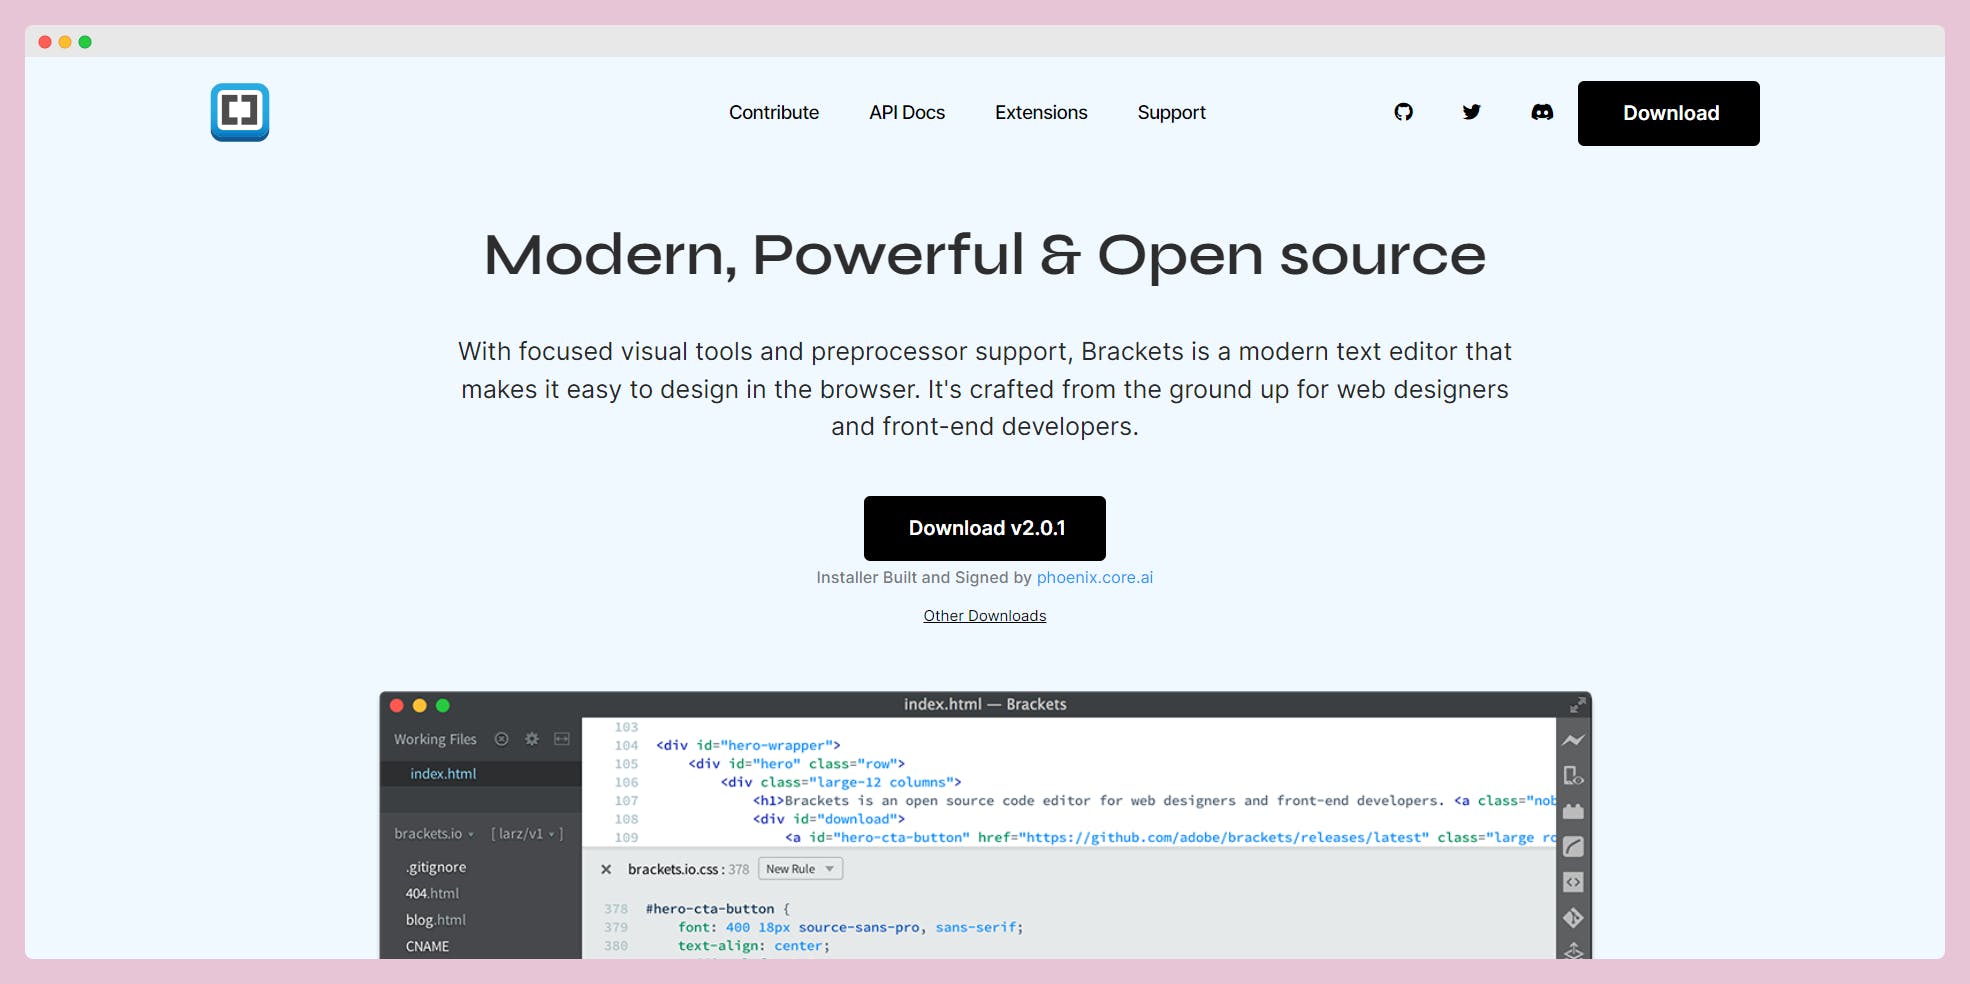Click code line 104 hero-wrapper div
Screen dimensions: 1970x984
748,746
